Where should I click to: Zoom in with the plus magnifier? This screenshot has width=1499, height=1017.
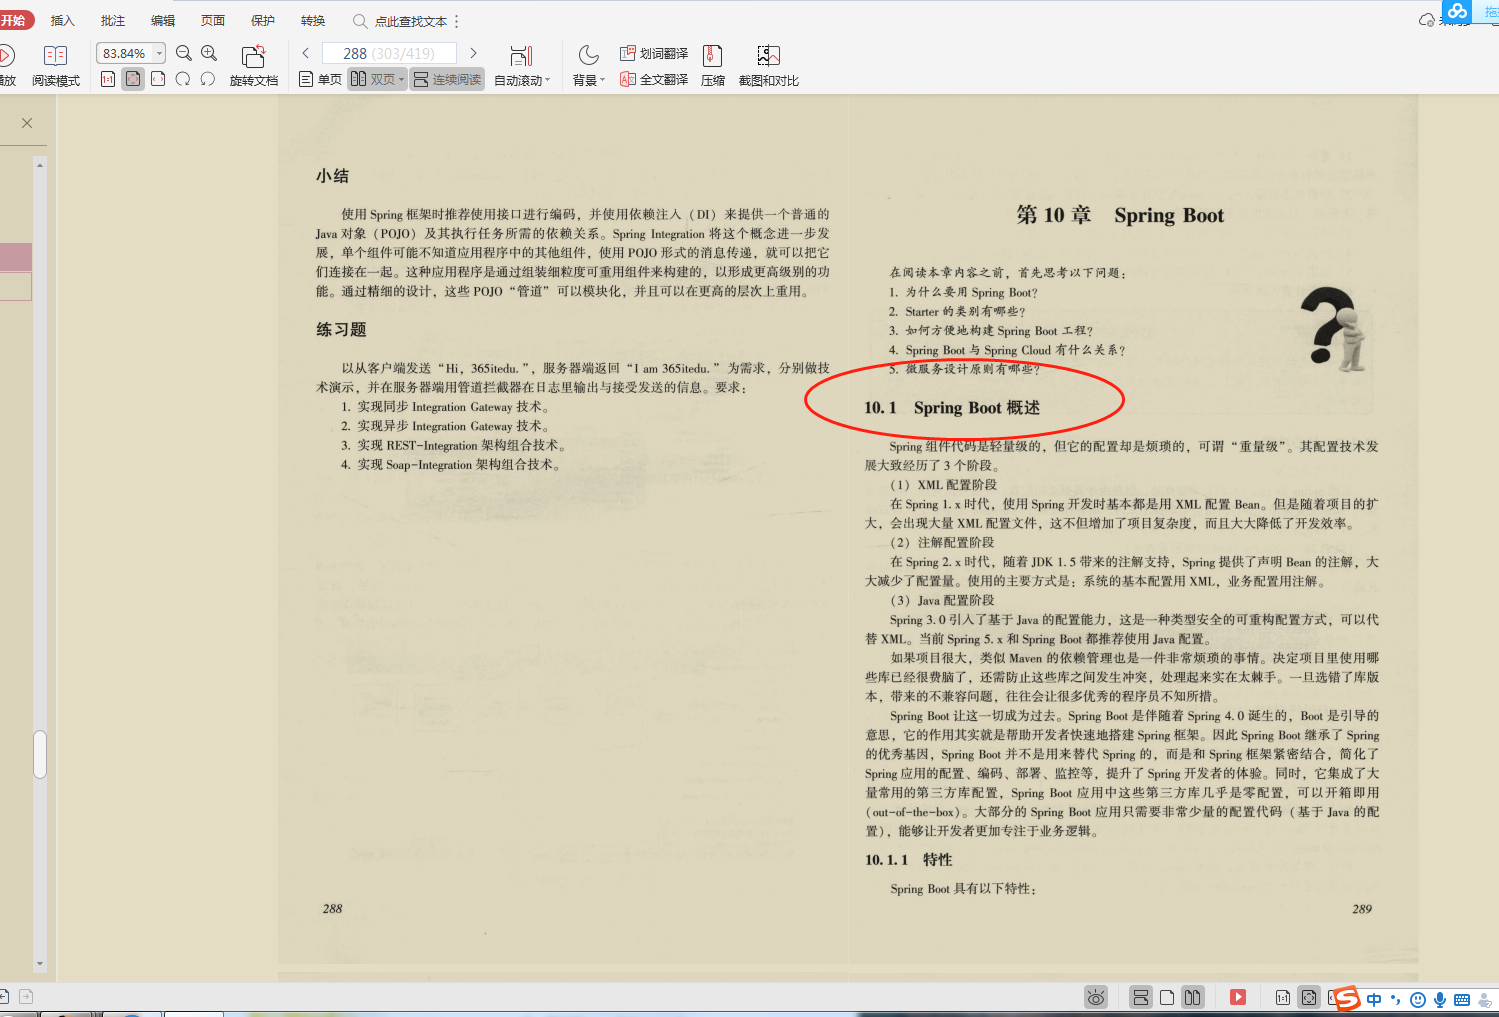209,53
